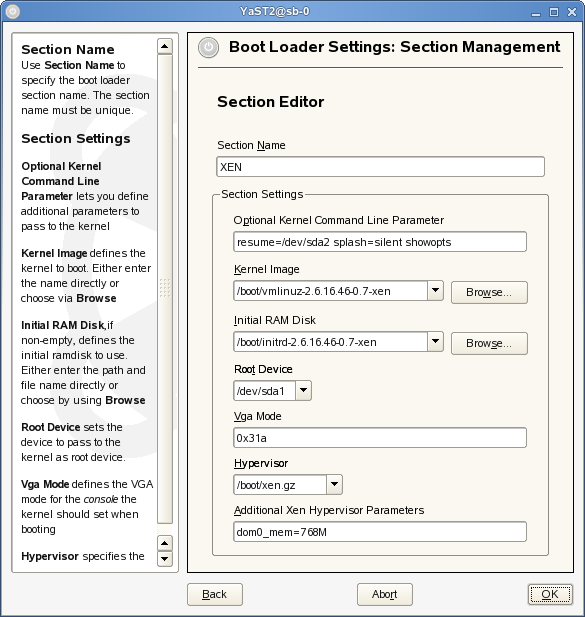Image resolution: width=585 pixels, height=617 pixels.
Task: Expand the Initial RAM Disk dropdown arrow
Action: click(x=436, y=342)
